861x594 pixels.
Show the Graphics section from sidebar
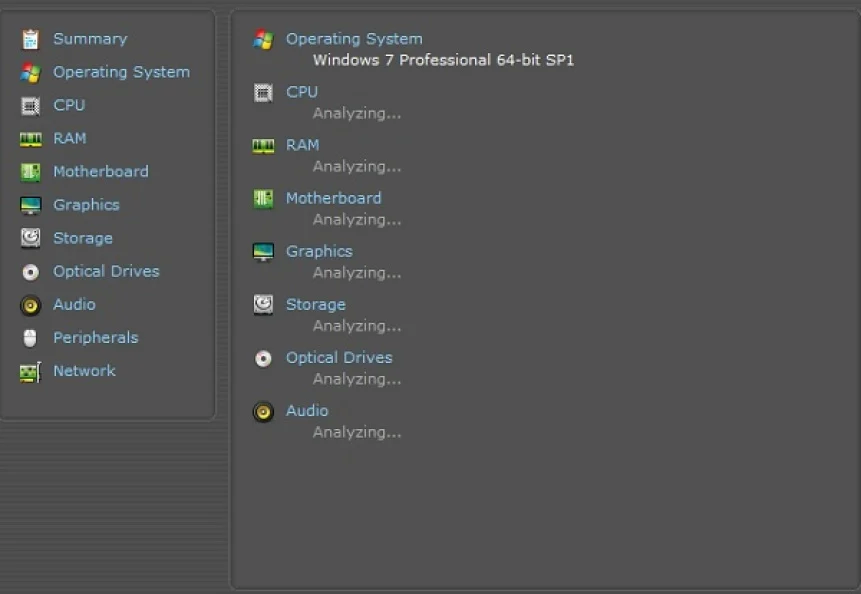pyautogui.click(x=86, y=205)
